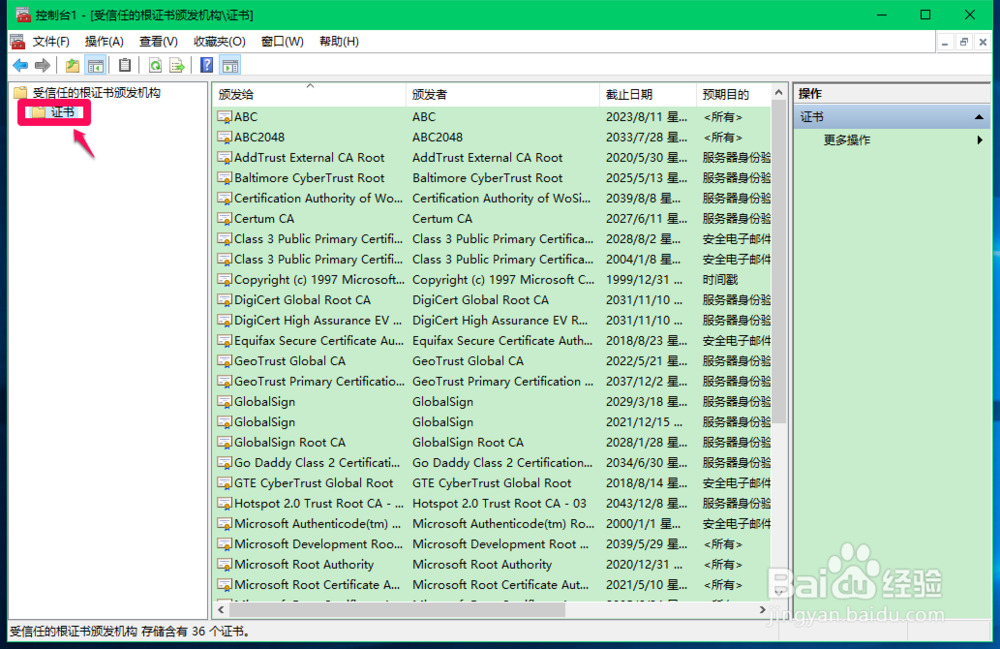This screenshot has height=649, width=1000.
Task: Click Class 3 Public Primary row dated 2028/8/2
Action: (x=492, y=239)
